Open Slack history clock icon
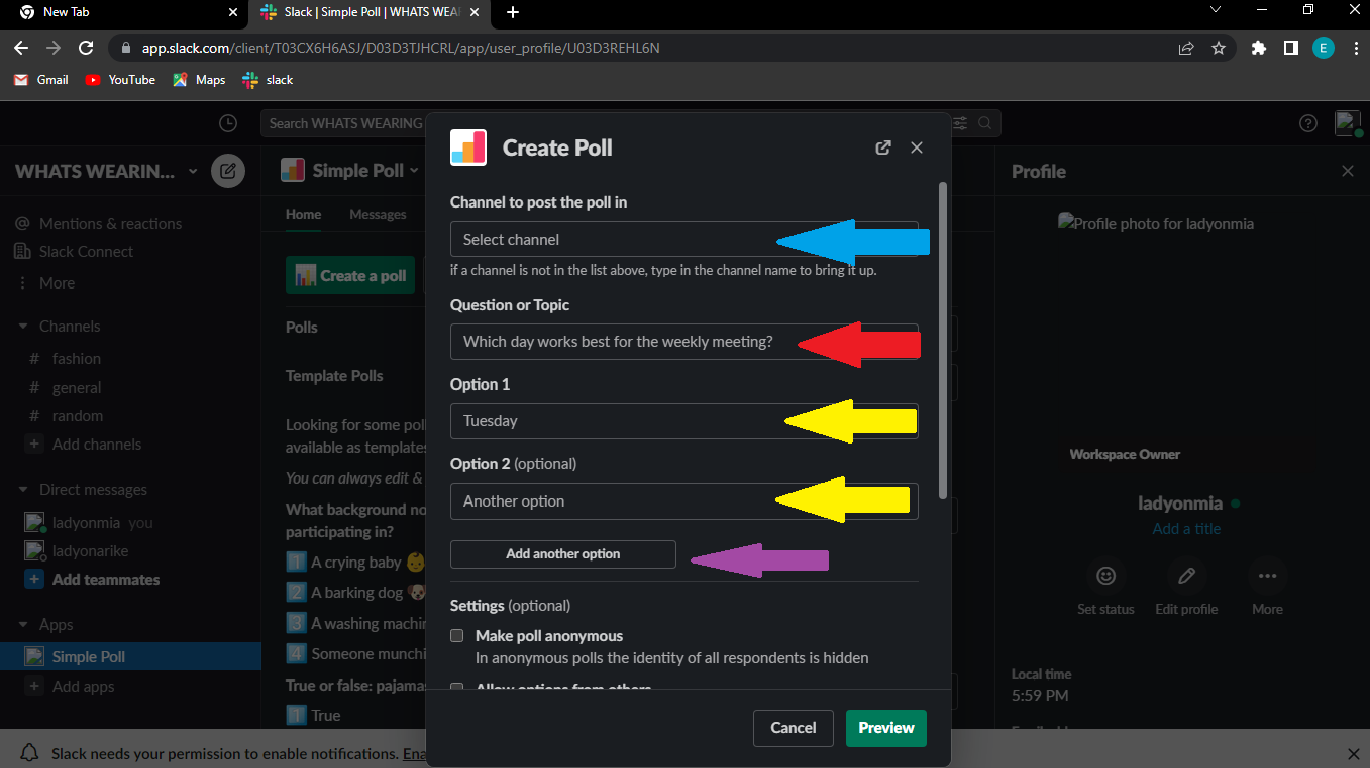 point(228,123)
